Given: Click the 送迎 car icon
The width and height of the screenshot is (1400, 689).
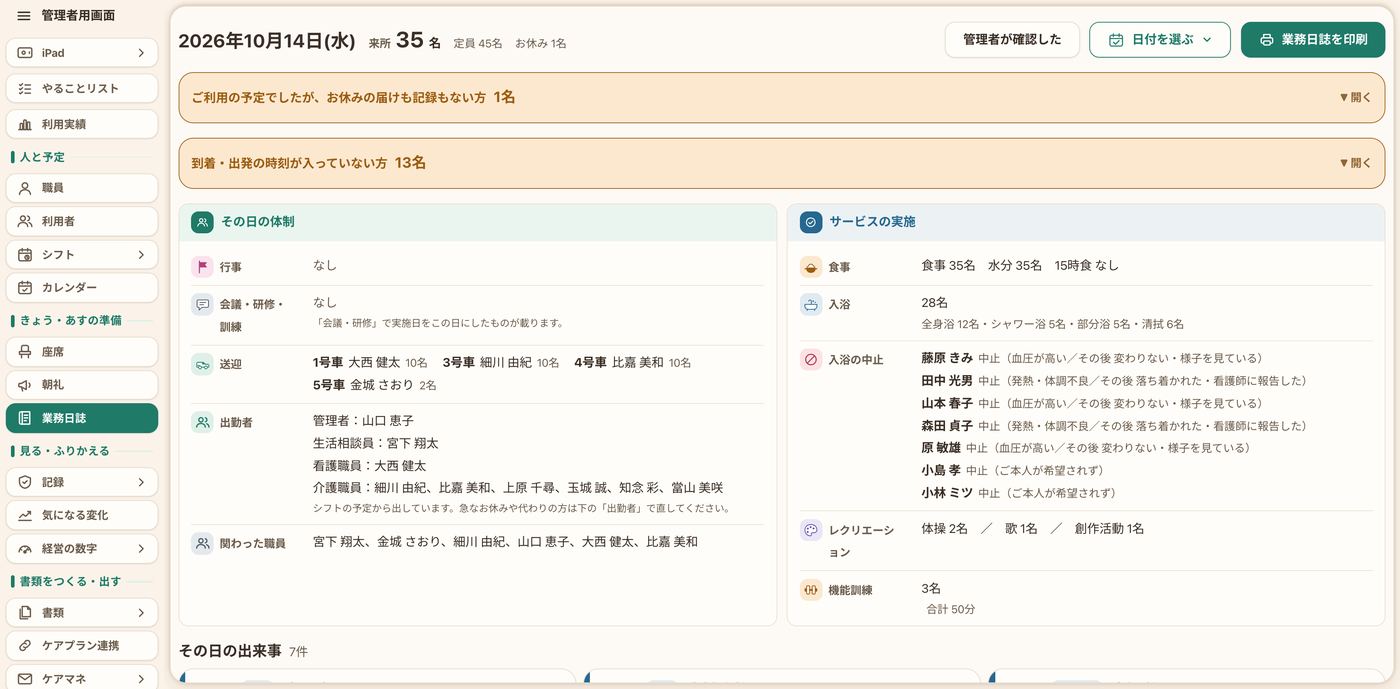Looking at the screenshot, I should (202, 364).
